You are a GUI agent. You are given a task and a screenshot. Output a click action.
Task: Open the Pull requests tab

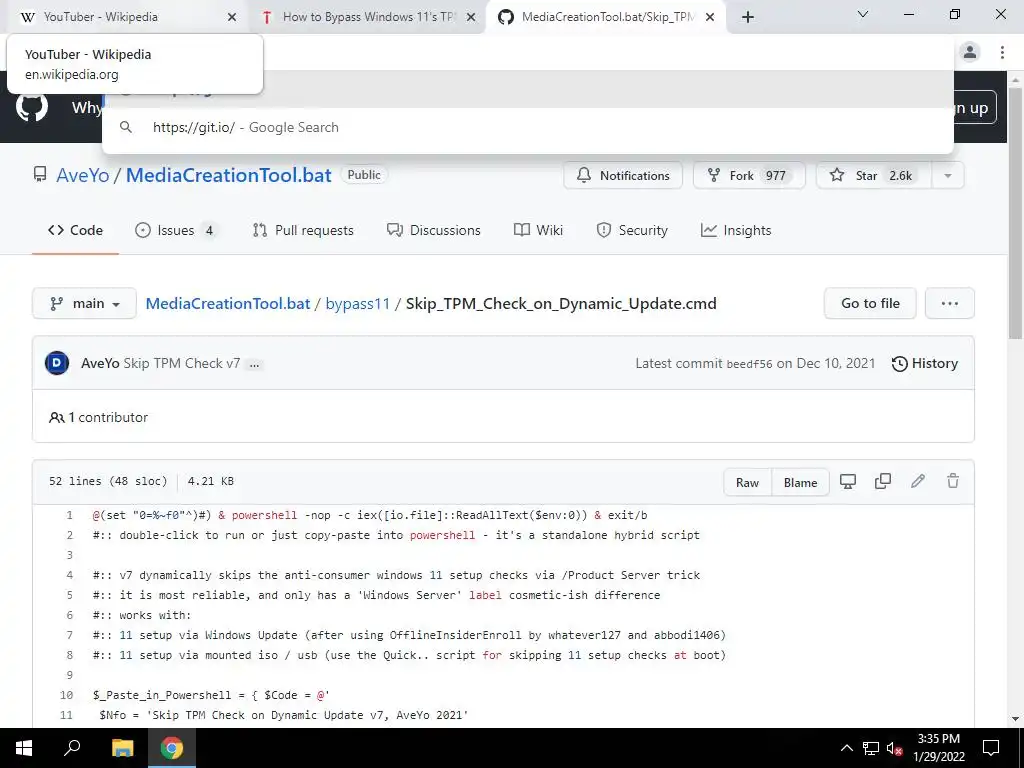303,231
